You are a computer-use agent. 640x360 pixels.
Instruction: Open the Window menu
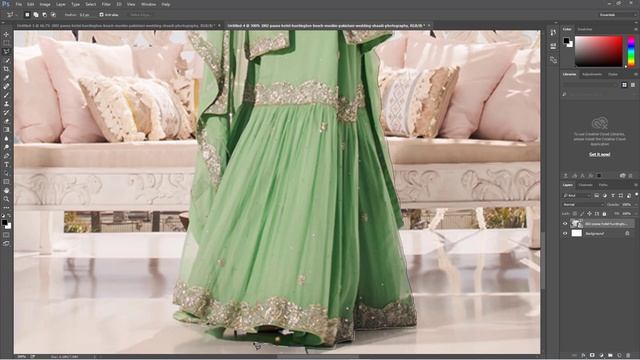click(x=148, y=4)
